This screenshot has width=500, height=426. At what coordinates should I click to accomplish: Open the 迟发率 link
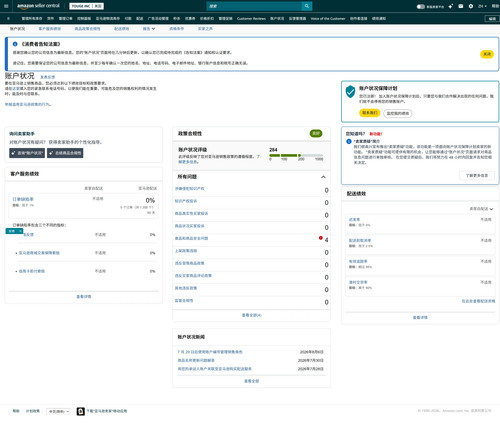click(354, 219)
